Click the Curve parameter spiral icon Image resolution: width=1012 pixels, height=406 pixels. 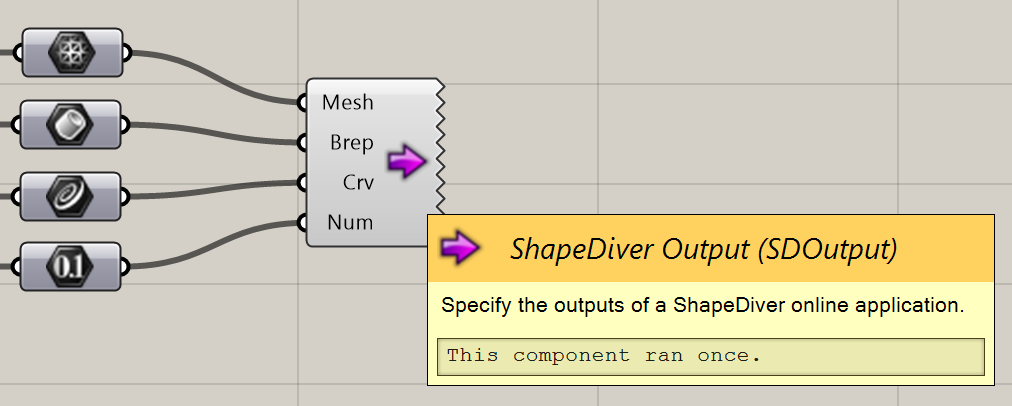click(x=72, y=196)
